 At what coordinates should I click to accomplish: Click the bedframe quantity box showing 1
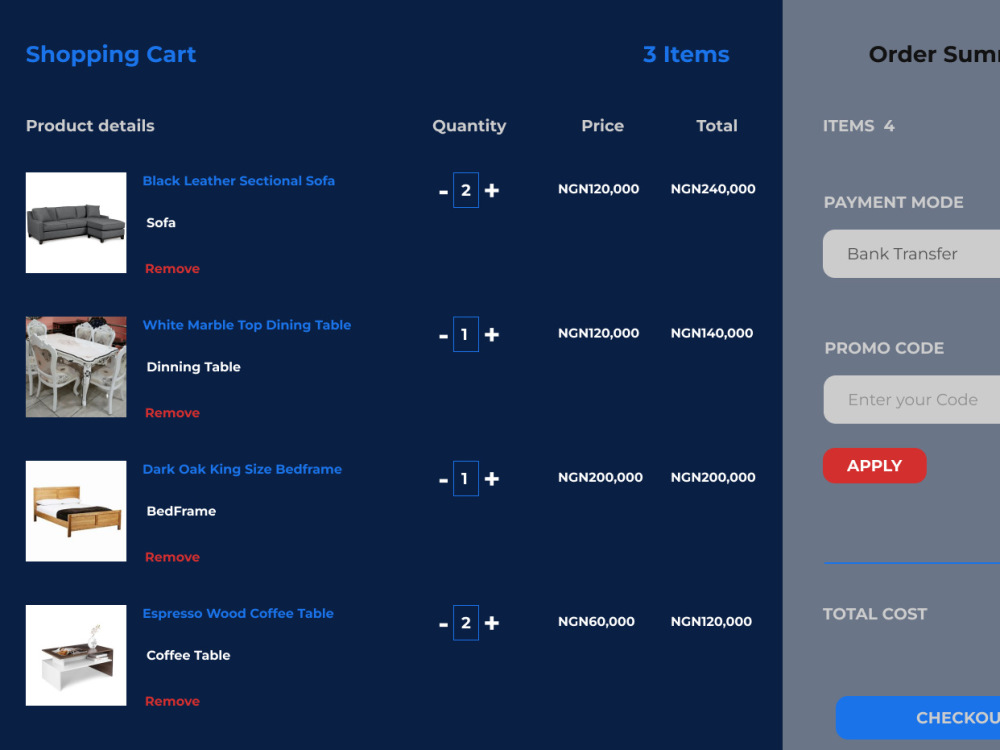(466, 478)
